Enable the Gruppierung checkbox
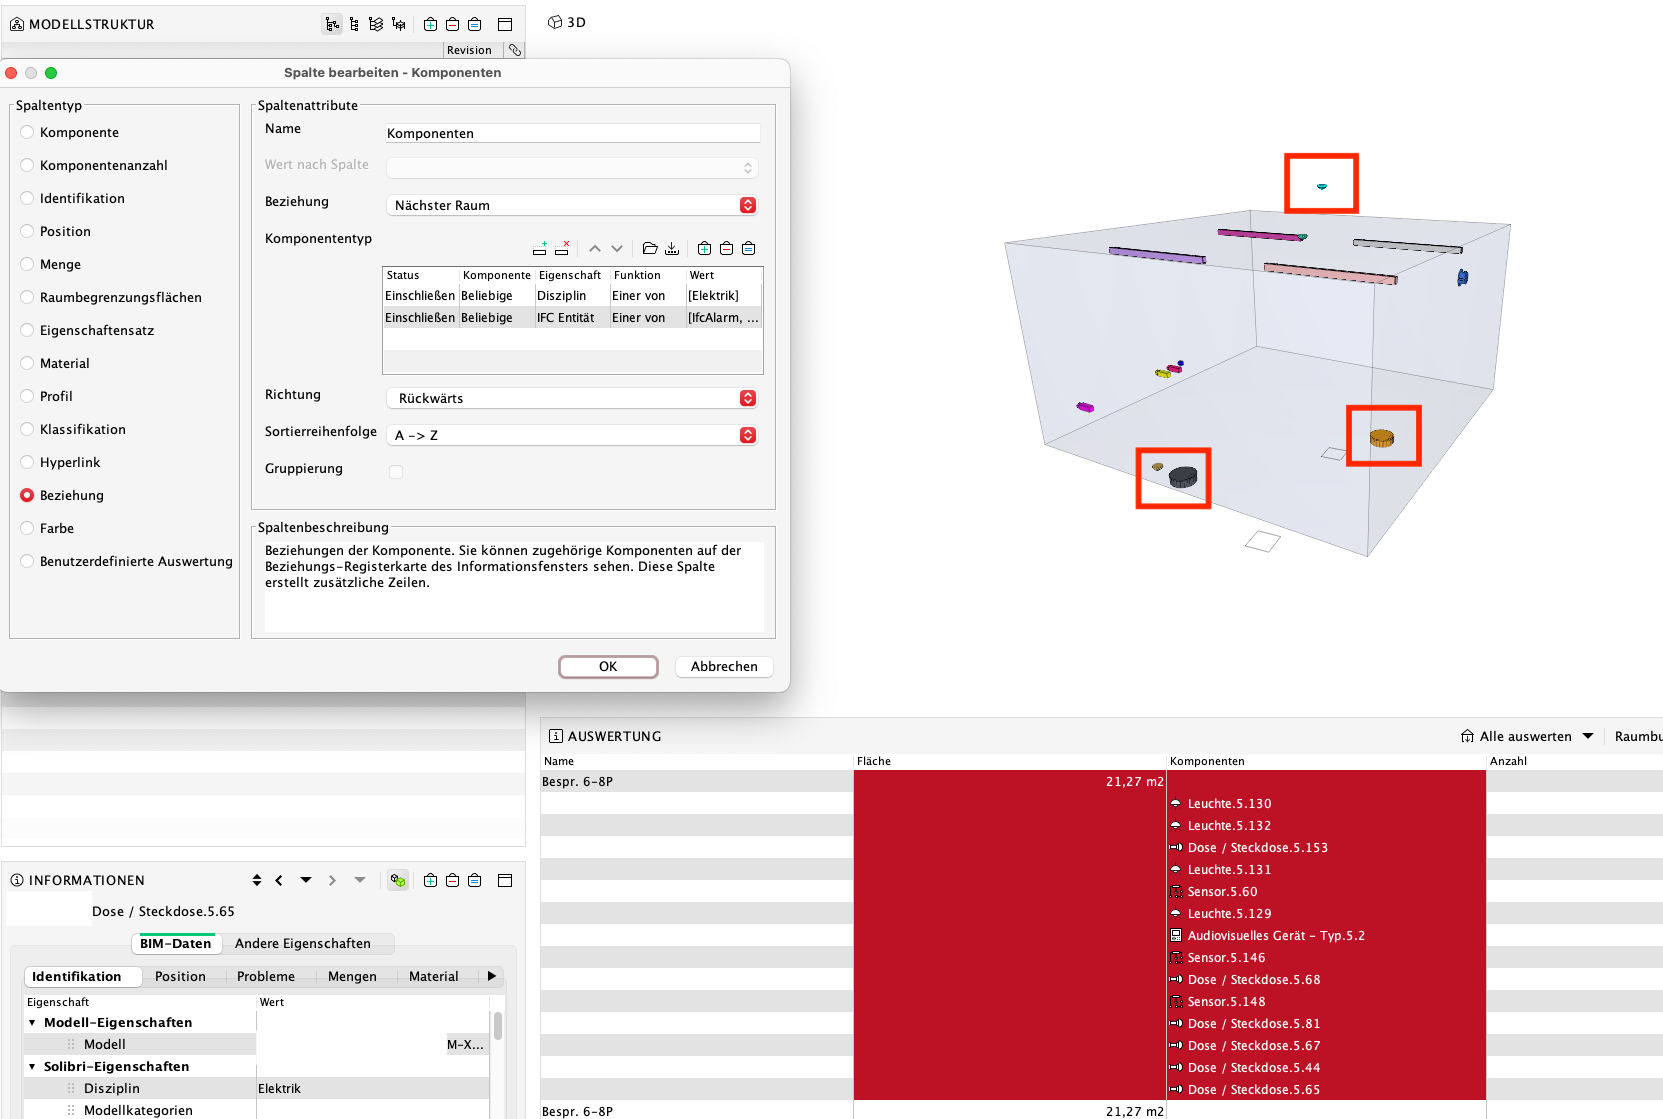This screenshot has width=1663, height=1119. [396, 472]
